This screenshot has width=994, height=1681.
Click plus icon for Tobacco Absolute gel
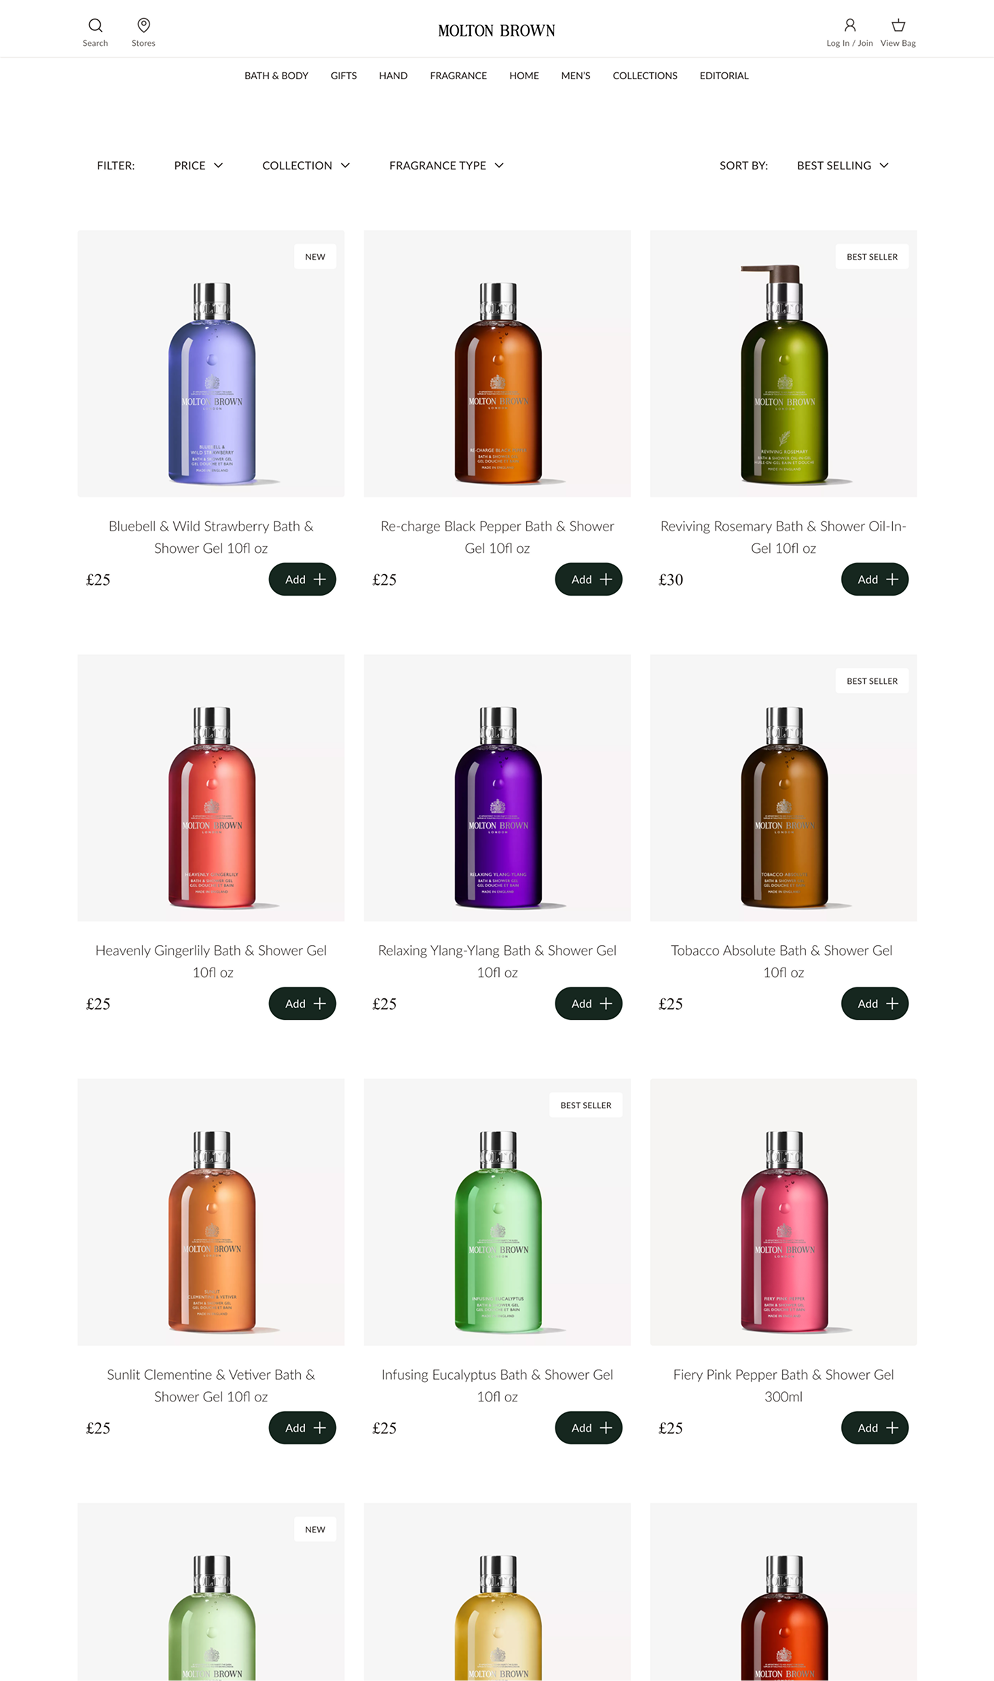892,1004
